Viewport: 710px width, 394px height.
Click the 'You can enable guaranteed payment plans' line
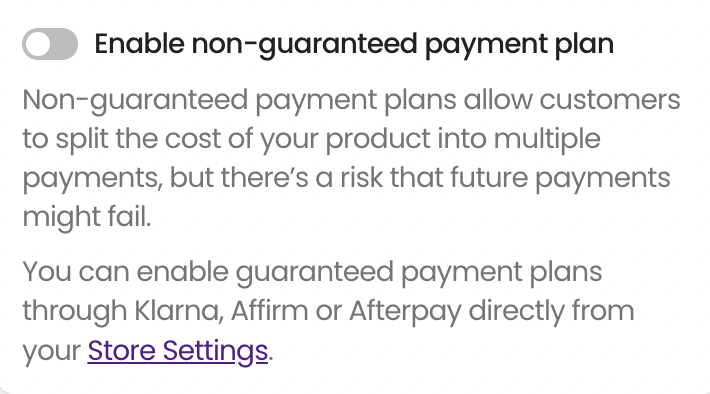pyautogui.click(x=312, y=272)
